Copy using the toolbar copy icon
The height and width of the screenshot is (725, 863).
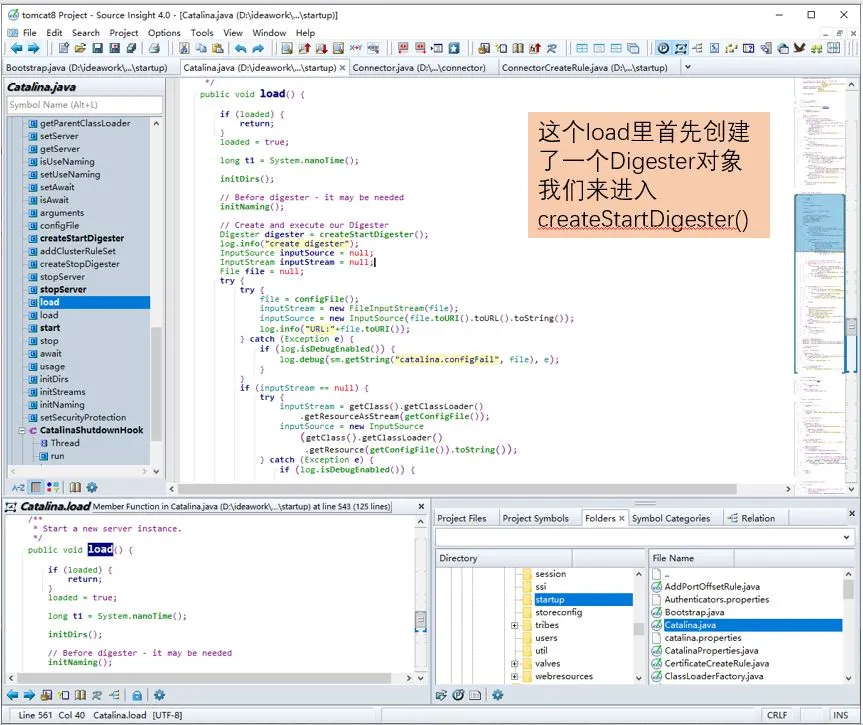[201, 48]
